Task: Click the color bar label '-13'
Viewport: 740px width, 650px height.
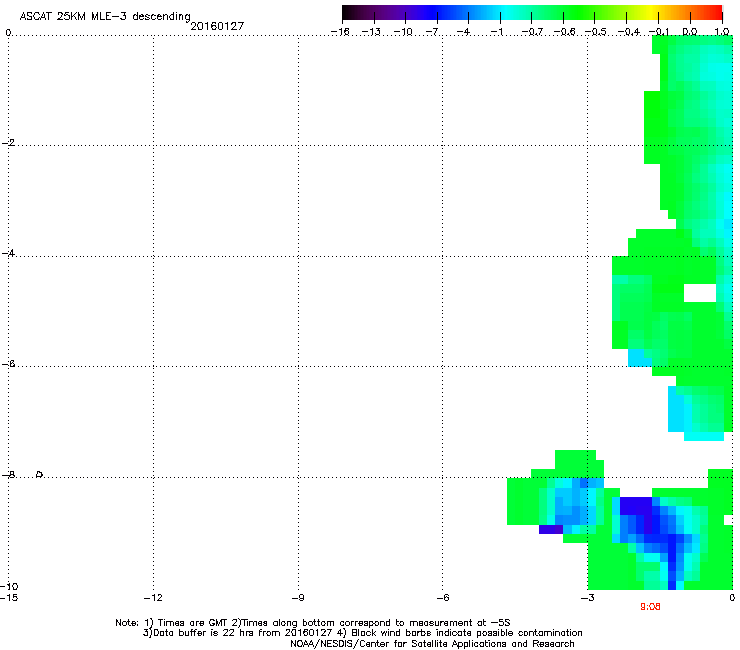Action: 371,32
